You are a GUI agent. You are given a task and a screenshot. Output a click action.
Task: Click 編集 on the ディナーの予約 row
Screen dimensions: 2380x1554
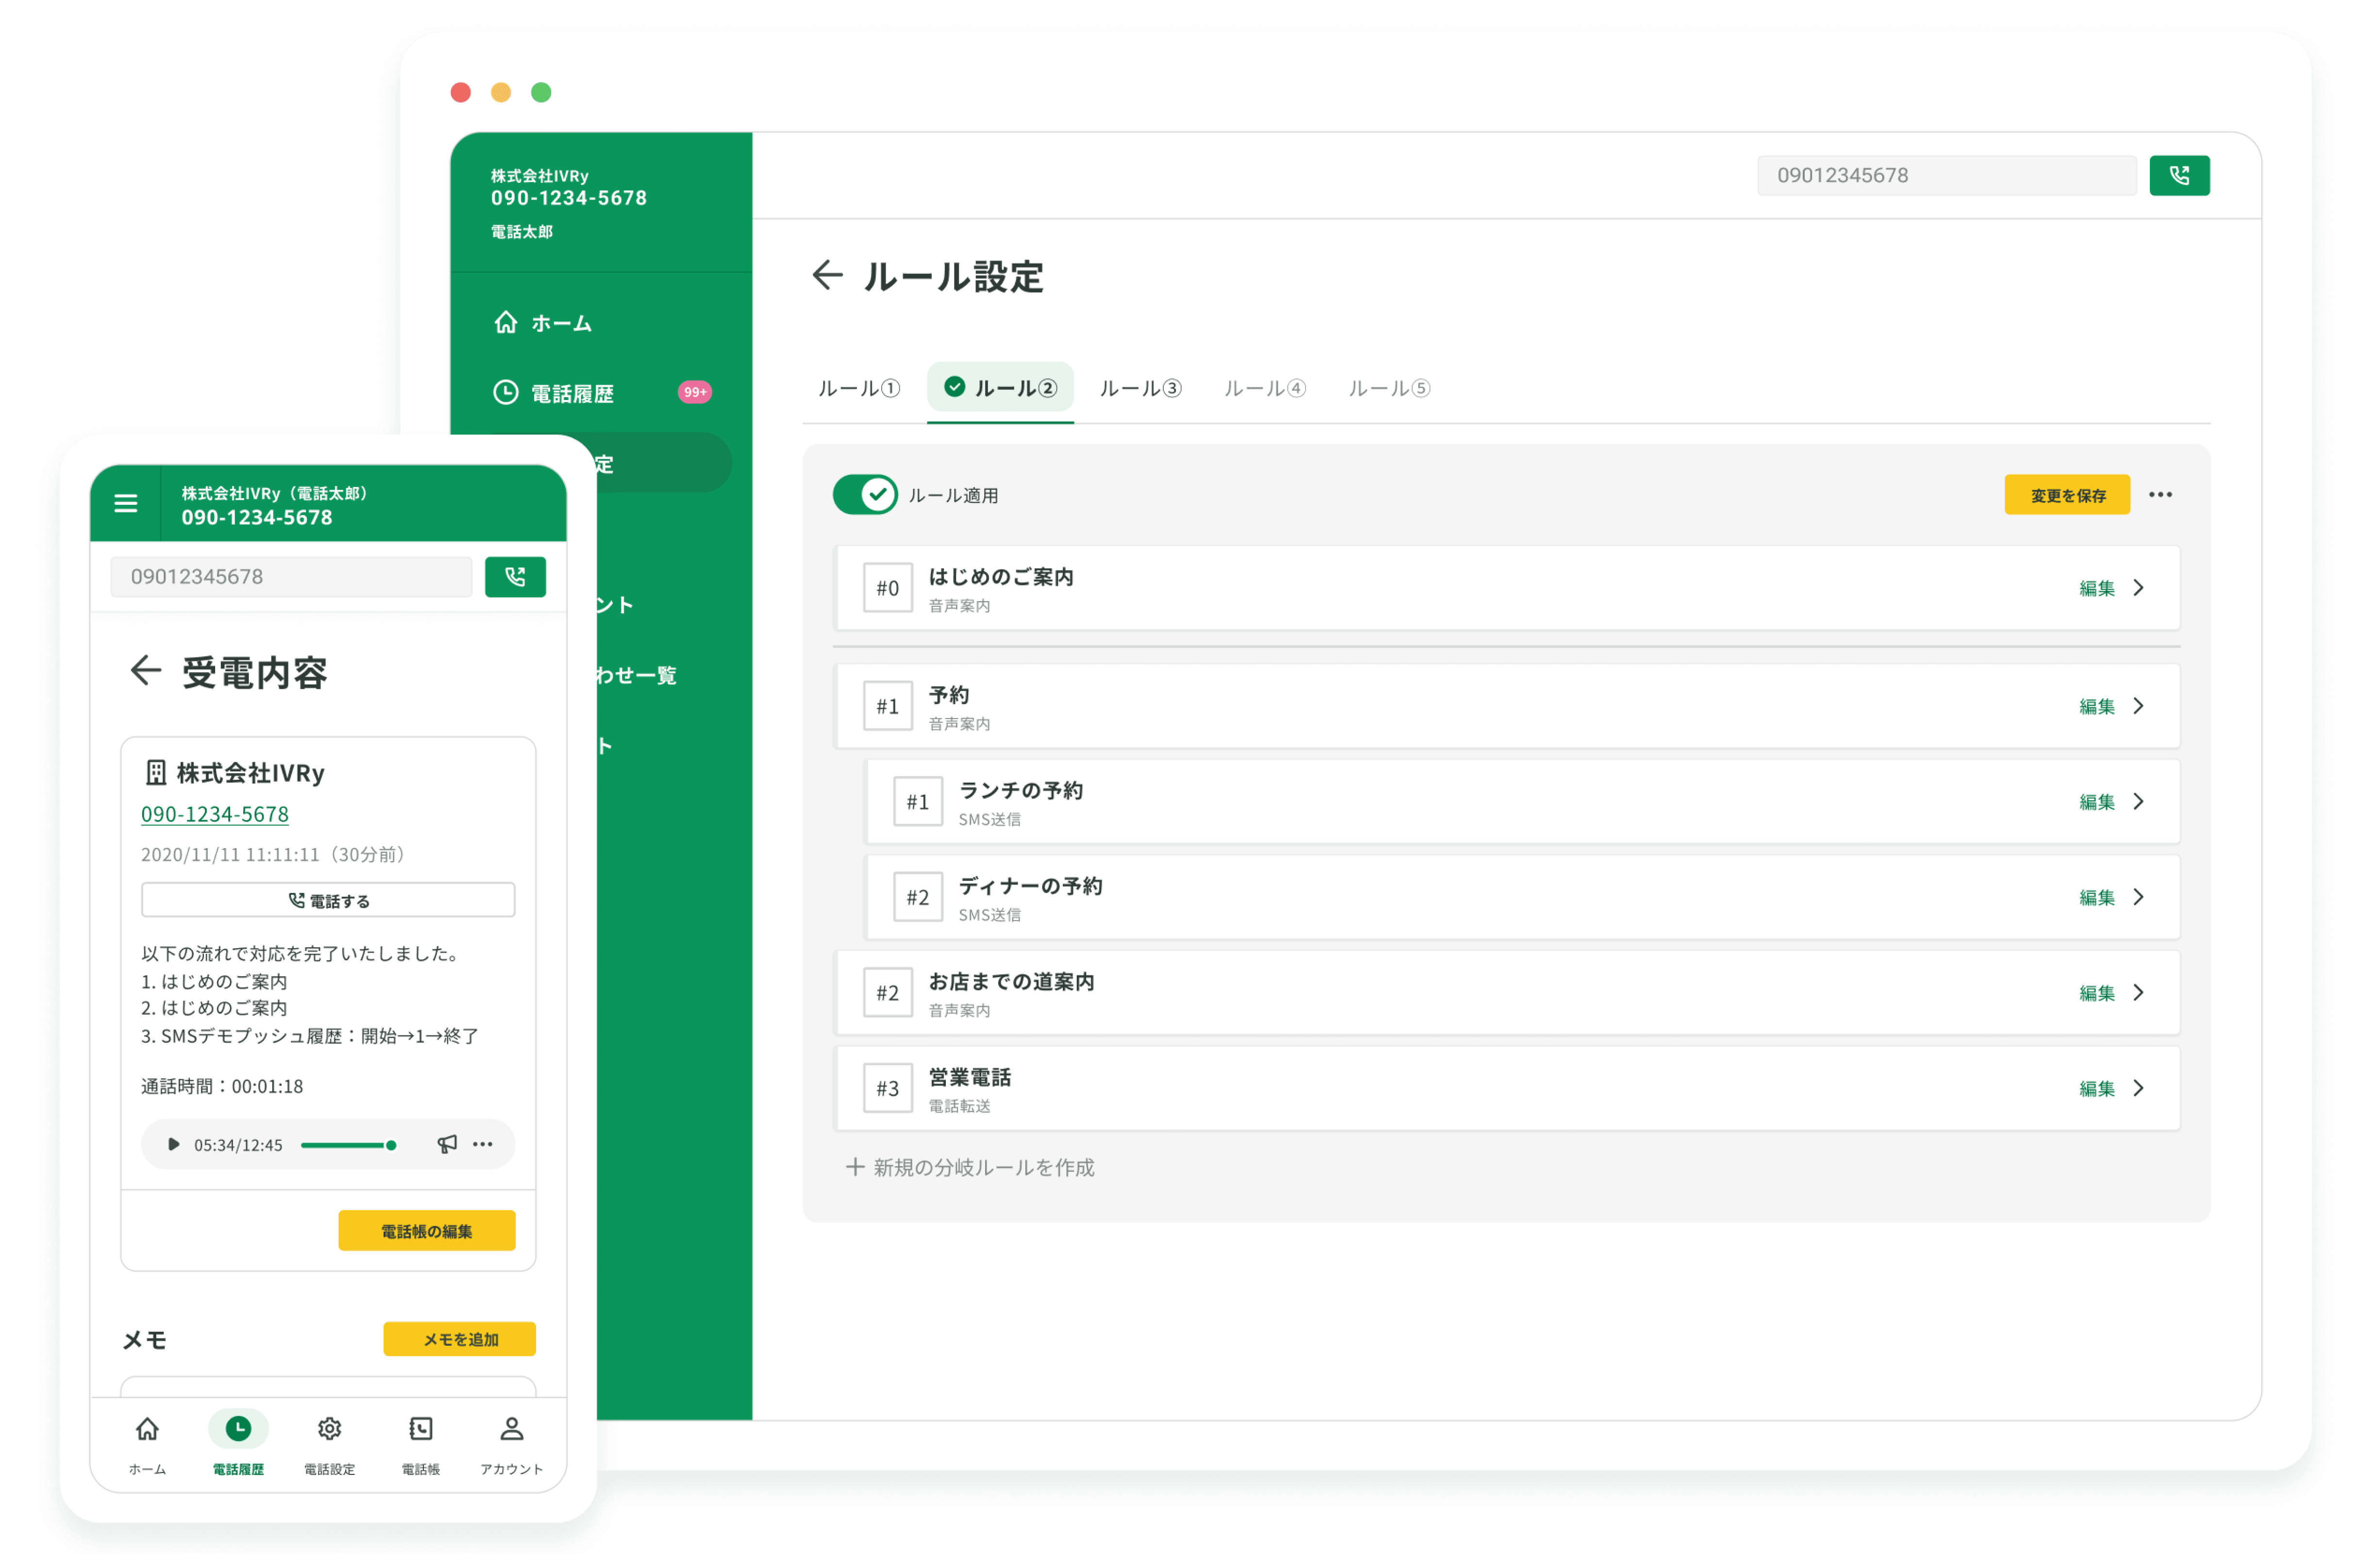click(2096, 897)
